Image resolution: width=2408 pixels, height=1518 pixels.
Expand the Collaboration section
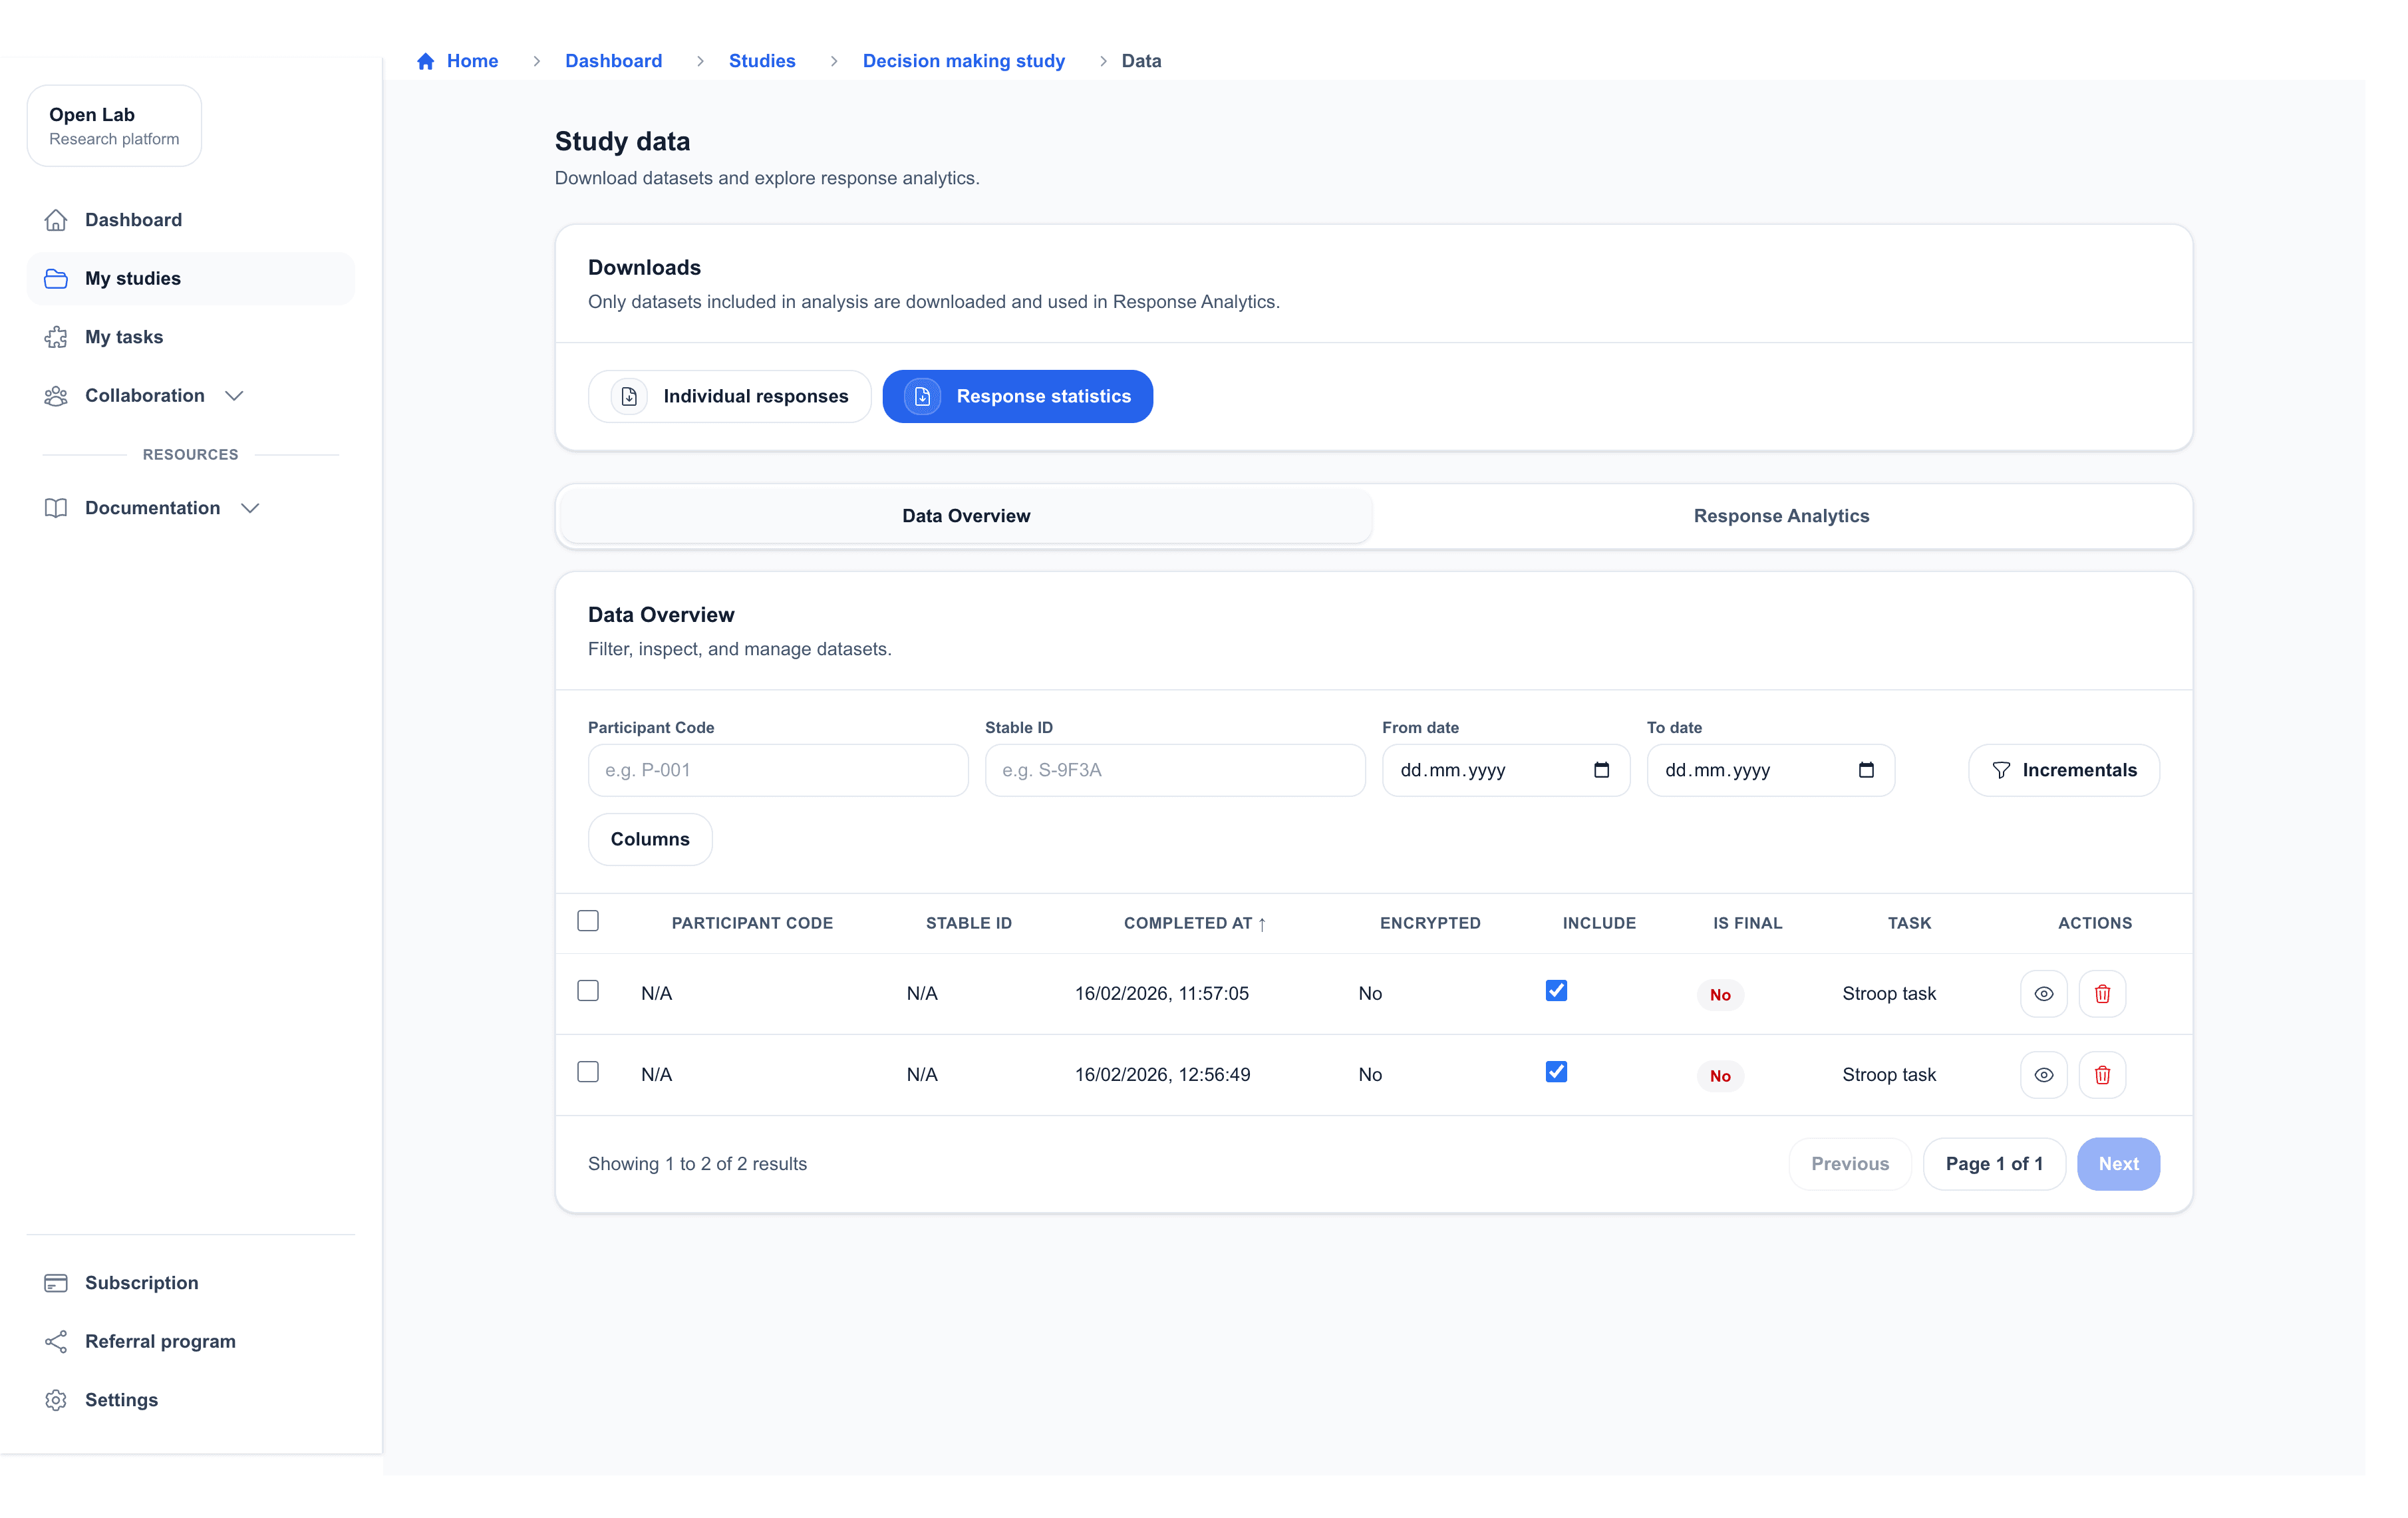coord(234,396)
